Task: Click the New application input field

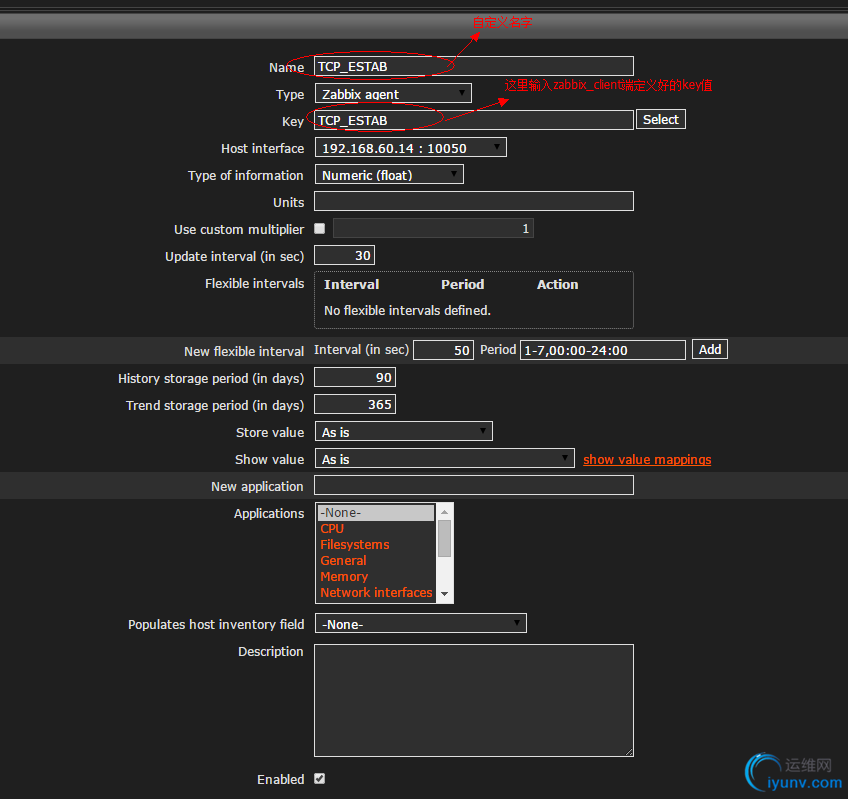Action: coord(474,485)
